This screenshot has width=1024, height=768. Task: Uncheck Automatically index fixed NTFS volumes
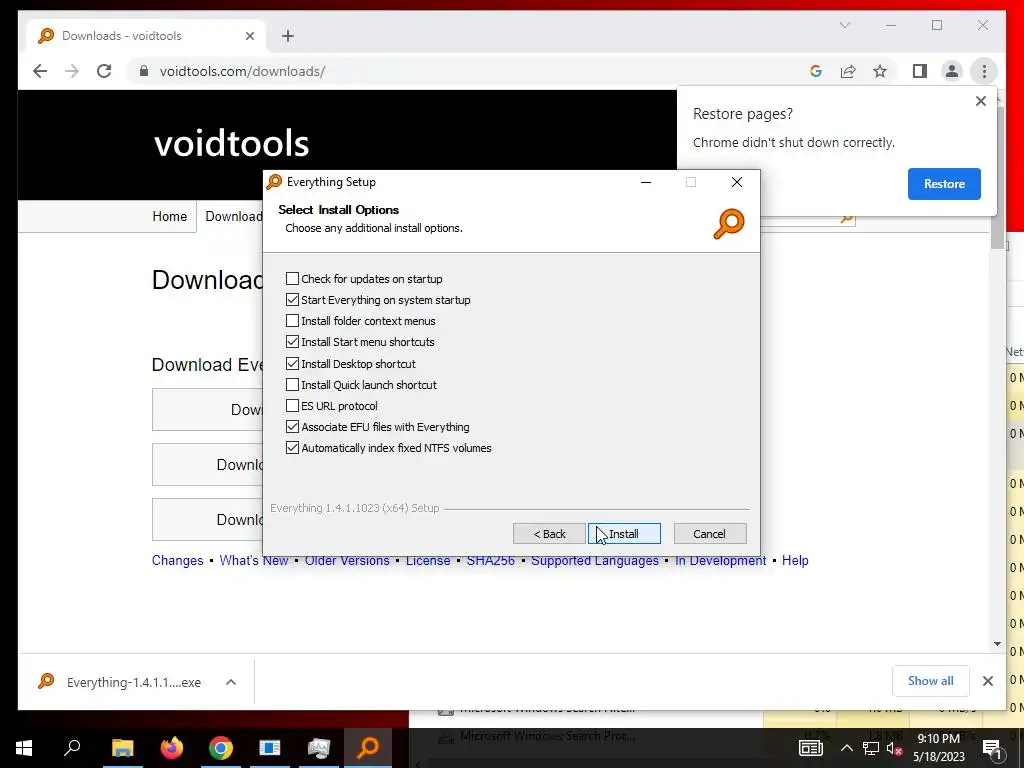tap(293, 448)
